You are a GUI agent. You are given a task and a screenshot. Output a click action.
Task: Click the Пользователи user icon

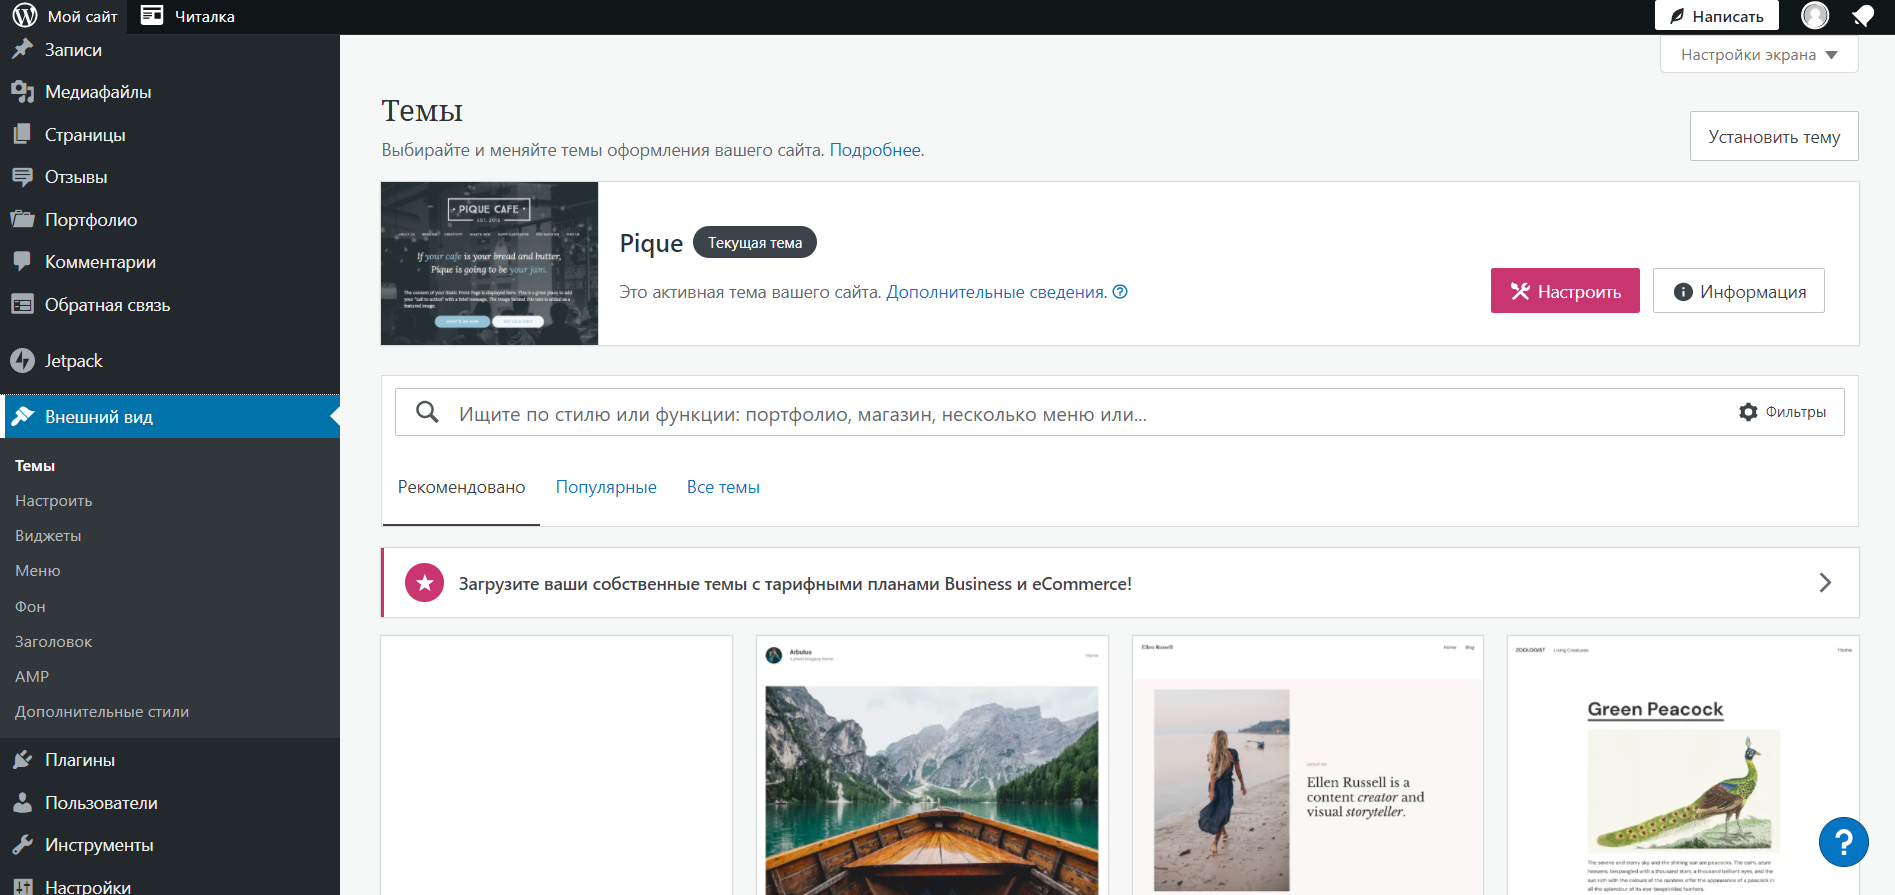(22, 802)
